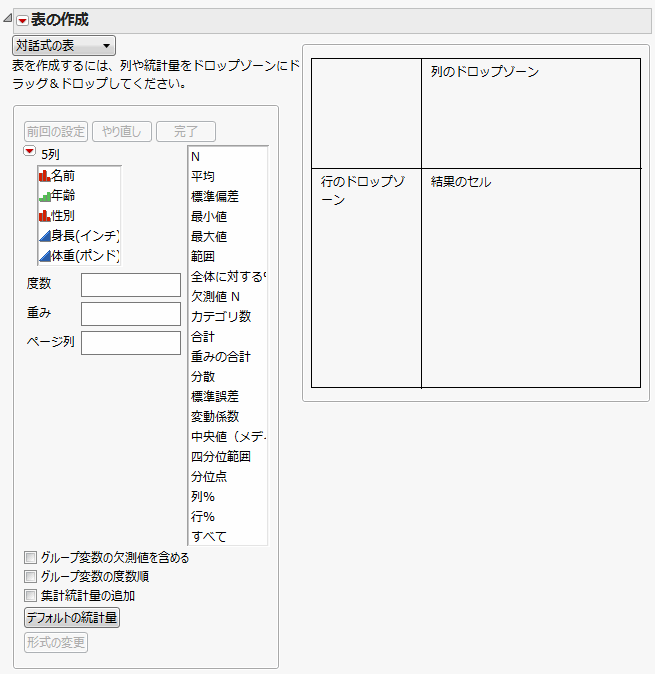This screenshot has width=655, height=674.
Task: Select the 性別 column in the list
Action: (x=80, y=216)
